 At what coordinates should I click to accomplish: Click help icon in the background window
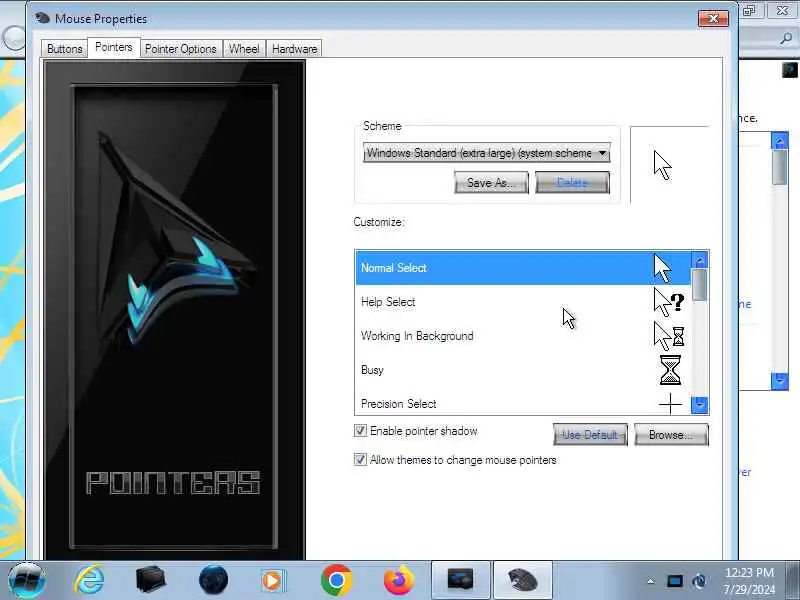pos(790,69)
